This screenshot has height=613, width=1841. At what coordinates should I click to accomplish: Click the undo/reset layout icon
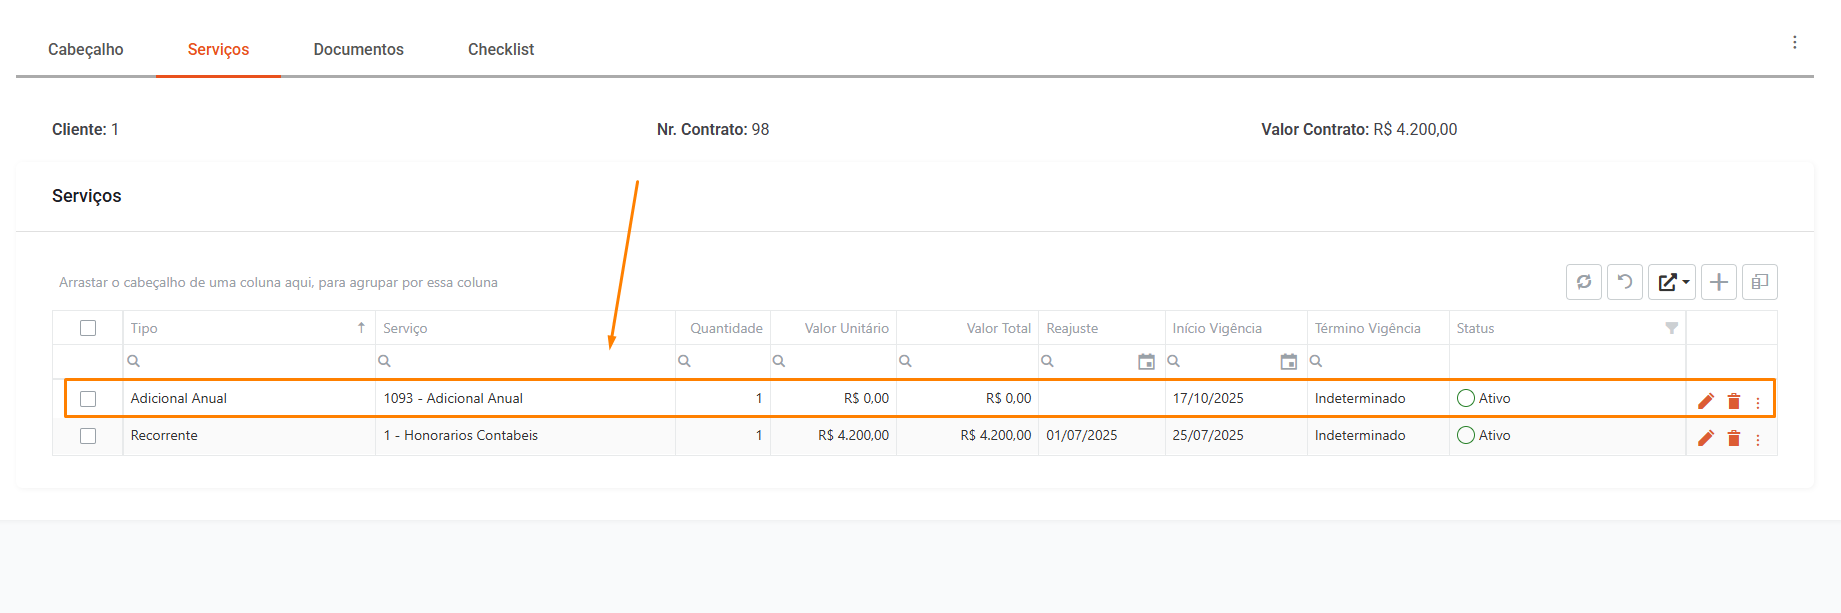[x=1625, y=282]
